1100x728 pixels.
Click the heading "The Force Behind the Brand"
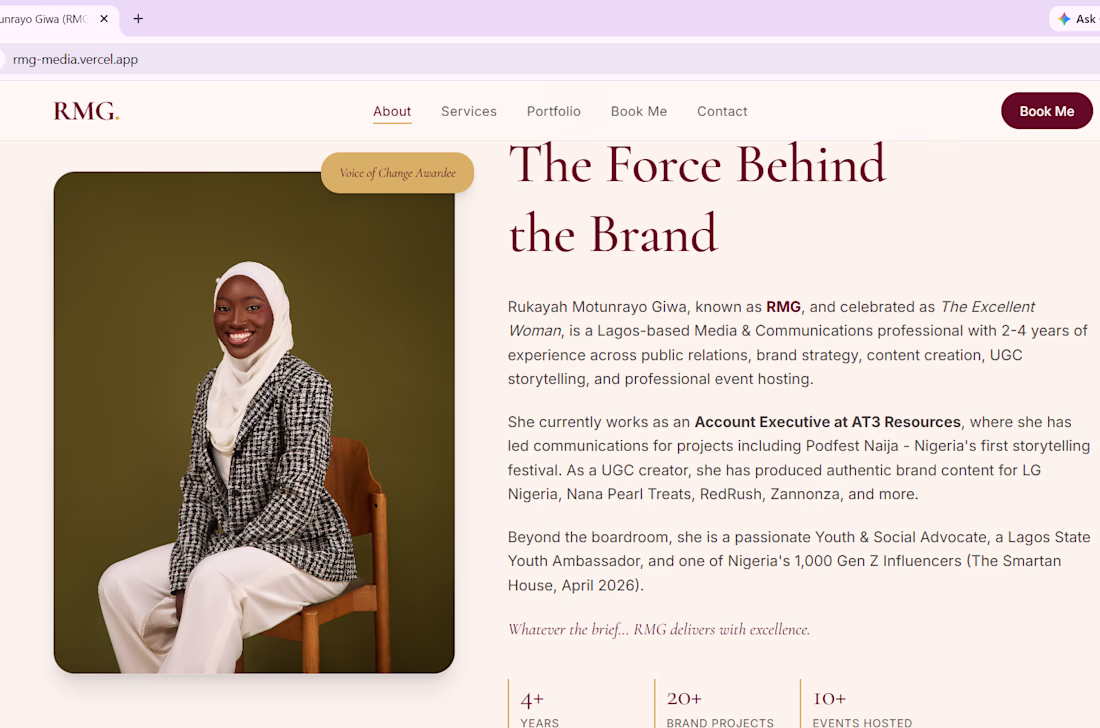point(697,198)
